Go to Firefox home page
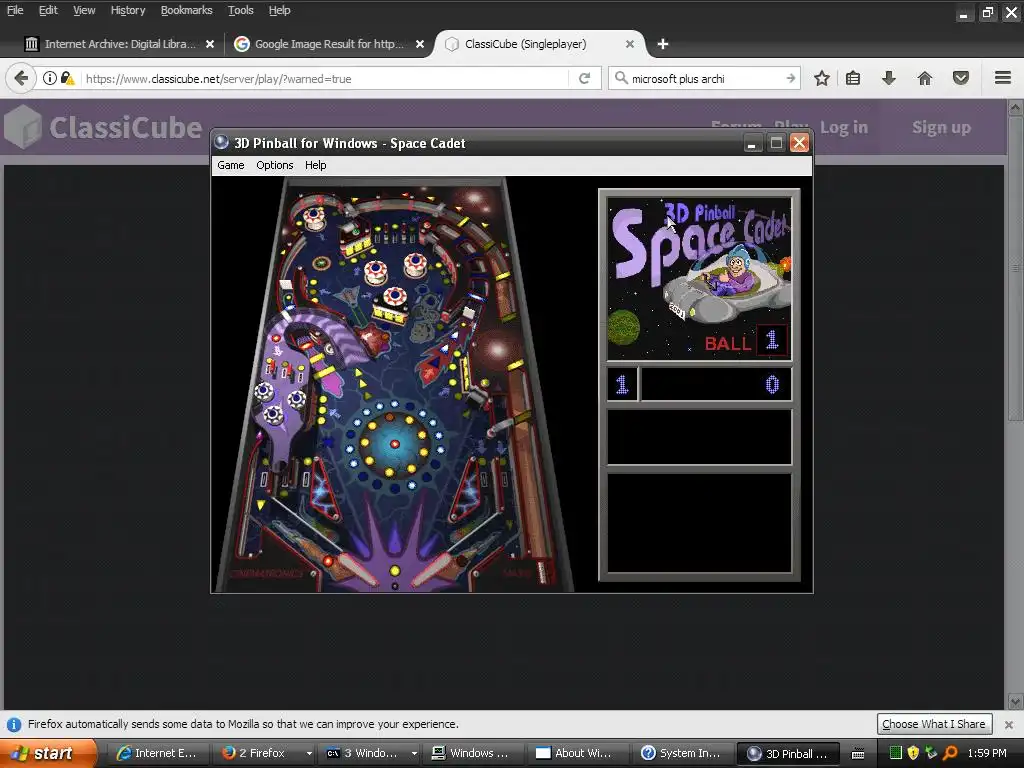Viewport: 1024px width, 768px height. [x=925, y=78]
